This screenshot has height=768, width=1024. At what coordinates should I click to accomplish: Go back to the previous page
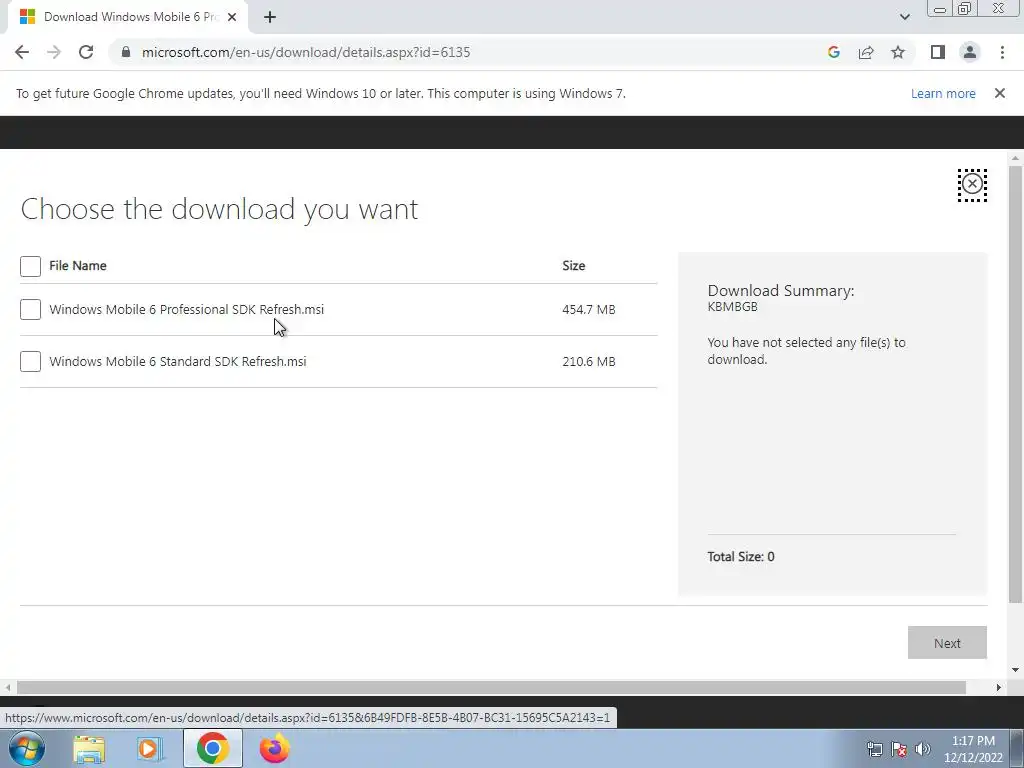coord(22,52)
